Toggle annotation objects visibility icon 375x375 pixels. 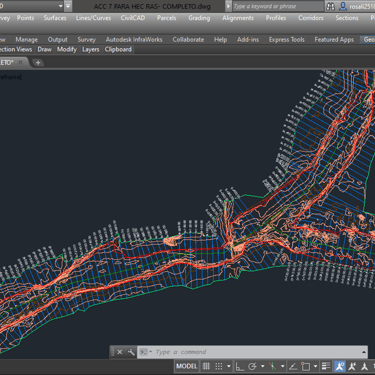(x=340, y=366)
